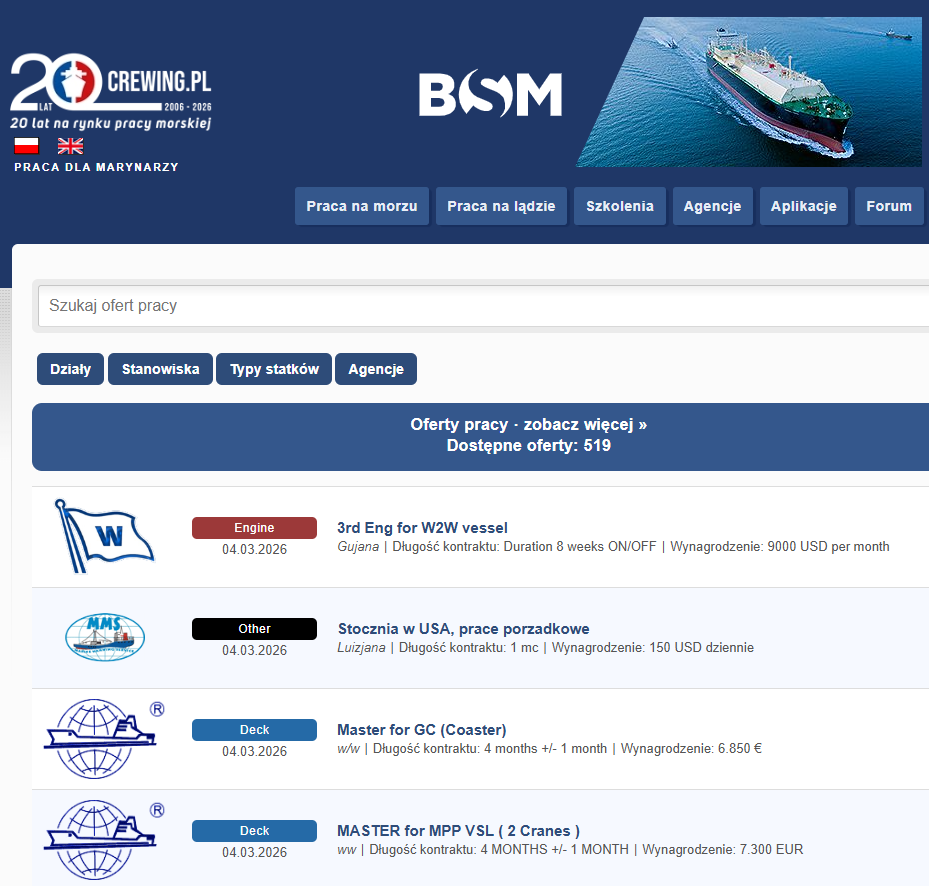The height and width of the screenshot is (886, 929).
Task: Click the Crewing.pl 20 lat logo
Action: (110, 92)
